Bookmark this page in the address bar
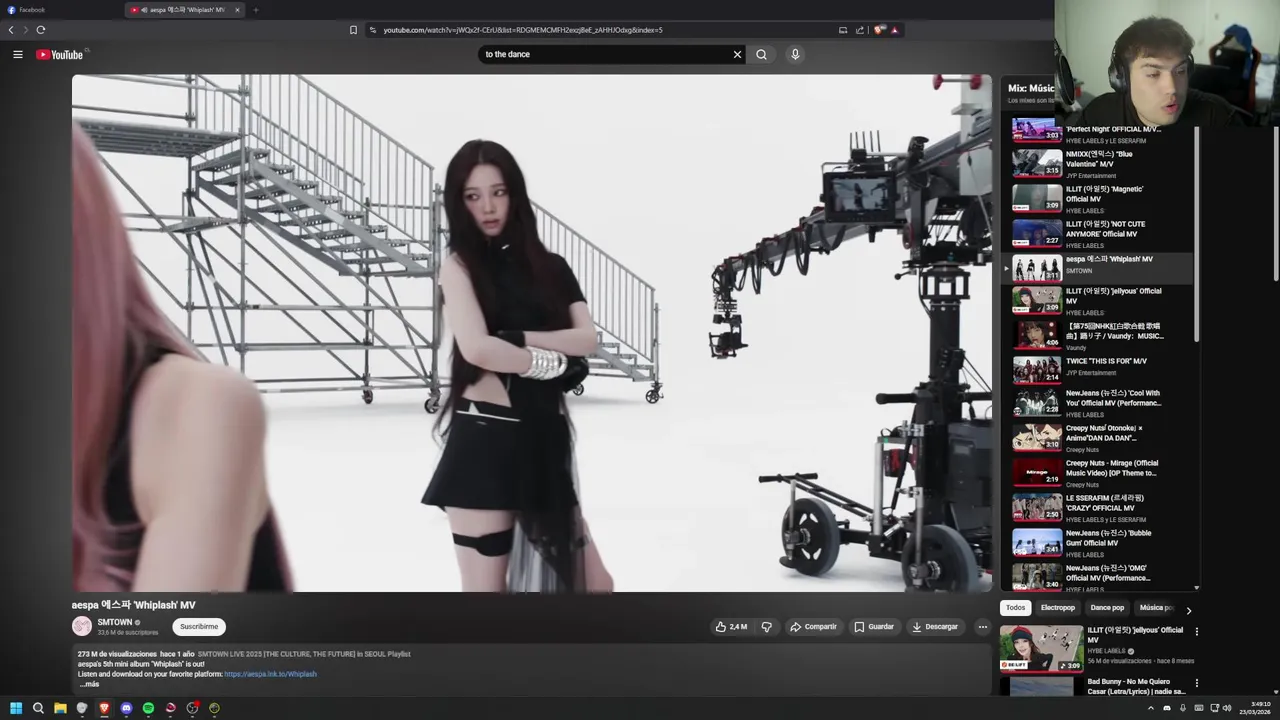This screenshot has width=1280, height=720. [x=353, y=30]
